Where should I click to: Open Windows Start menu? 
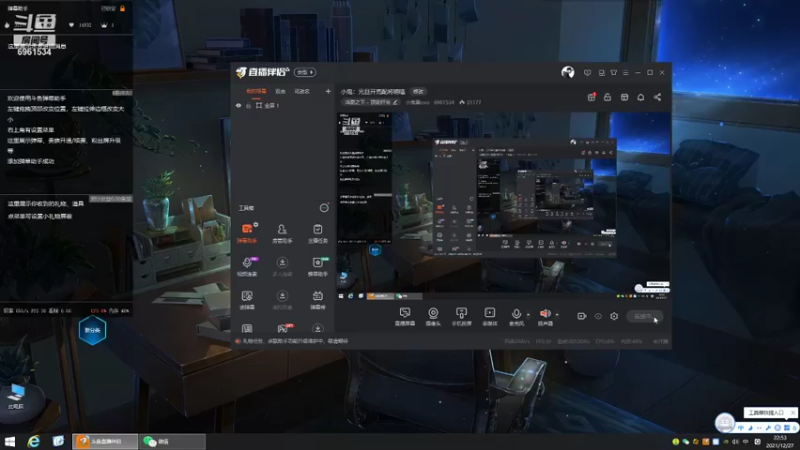coord(10,441)
